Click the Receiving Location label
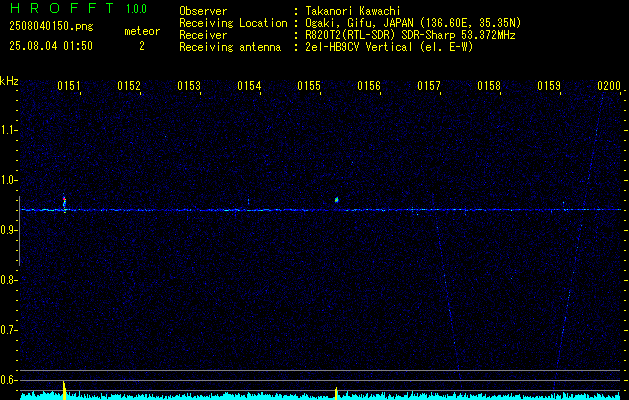The width and height of the screenshot is (629, 400). pos(233,23)
